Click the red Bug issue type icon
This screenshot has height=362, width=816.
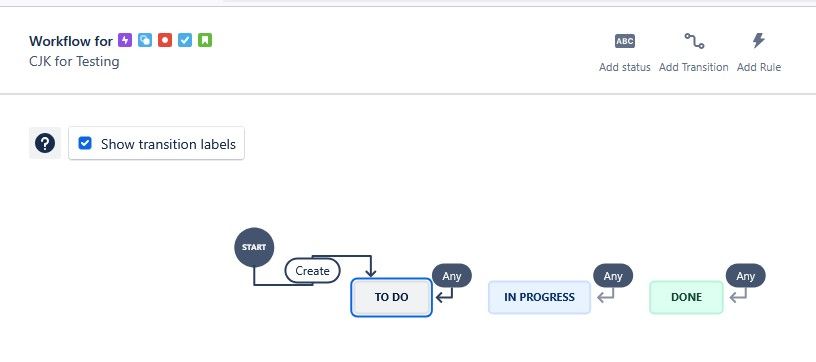(x=165, y=40)
